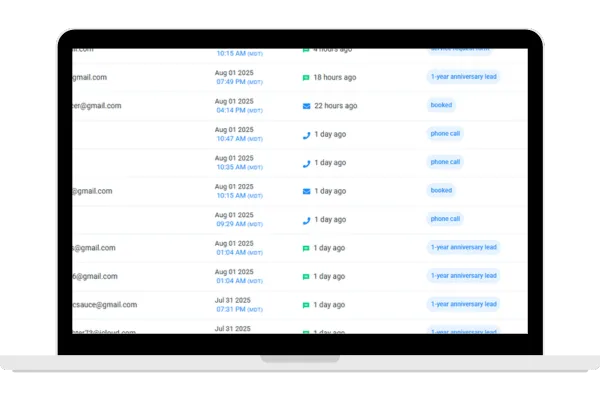Click the 22 hours ago text
Image resolution: width=600 pixels, height=400 pixels.
[336, 106]
